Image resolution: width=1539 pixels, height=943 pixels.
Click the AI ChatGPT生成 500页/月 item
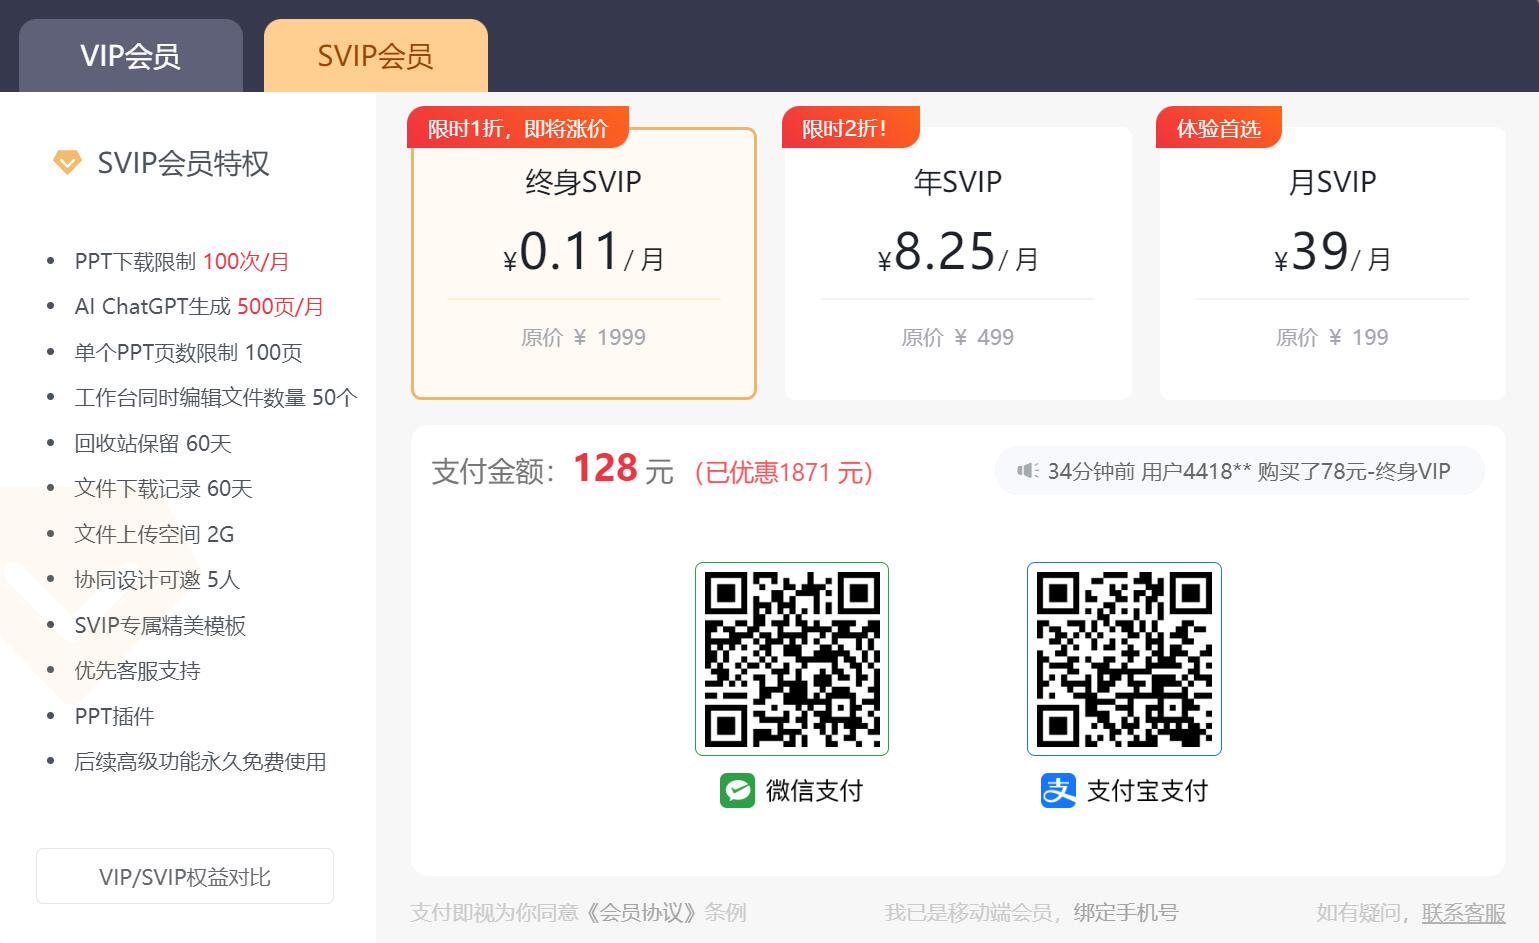(x=199, y=307)
